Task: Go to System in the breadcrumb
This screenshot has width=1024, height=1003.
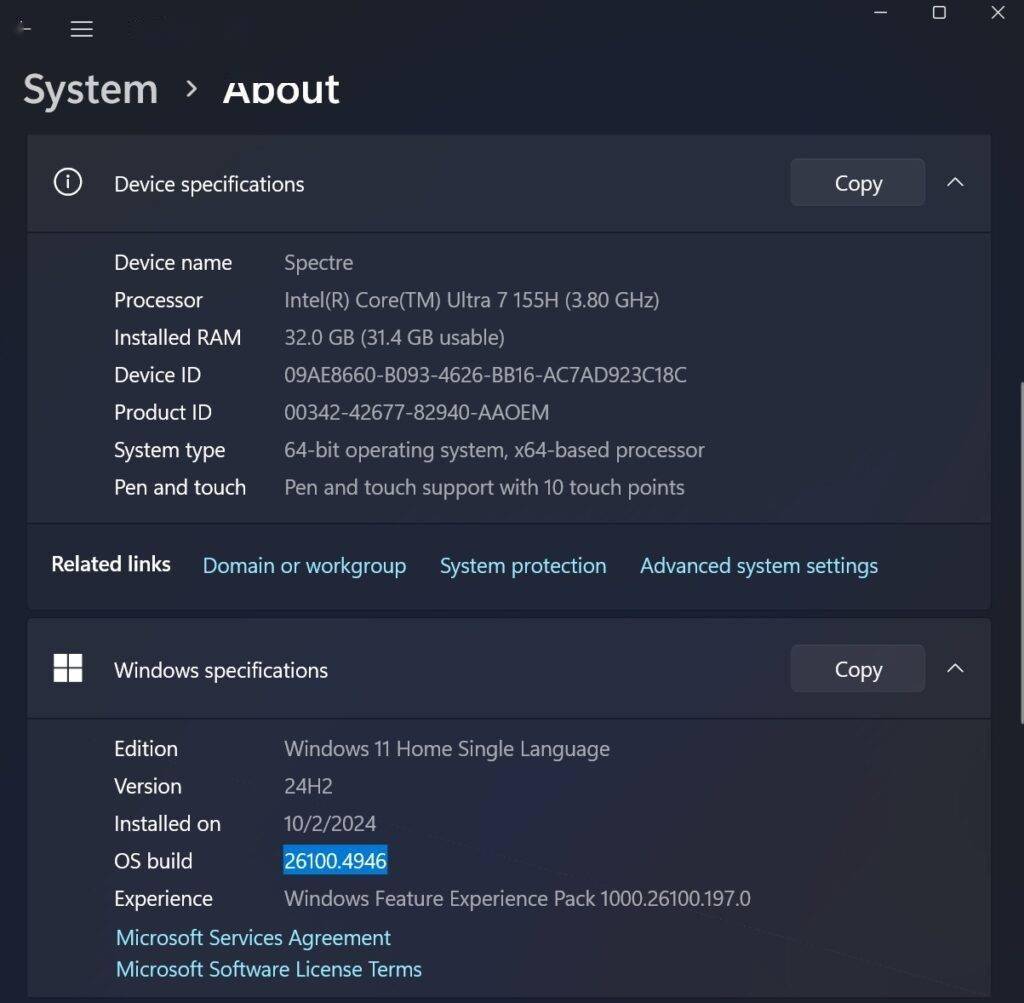Action: 91,90
